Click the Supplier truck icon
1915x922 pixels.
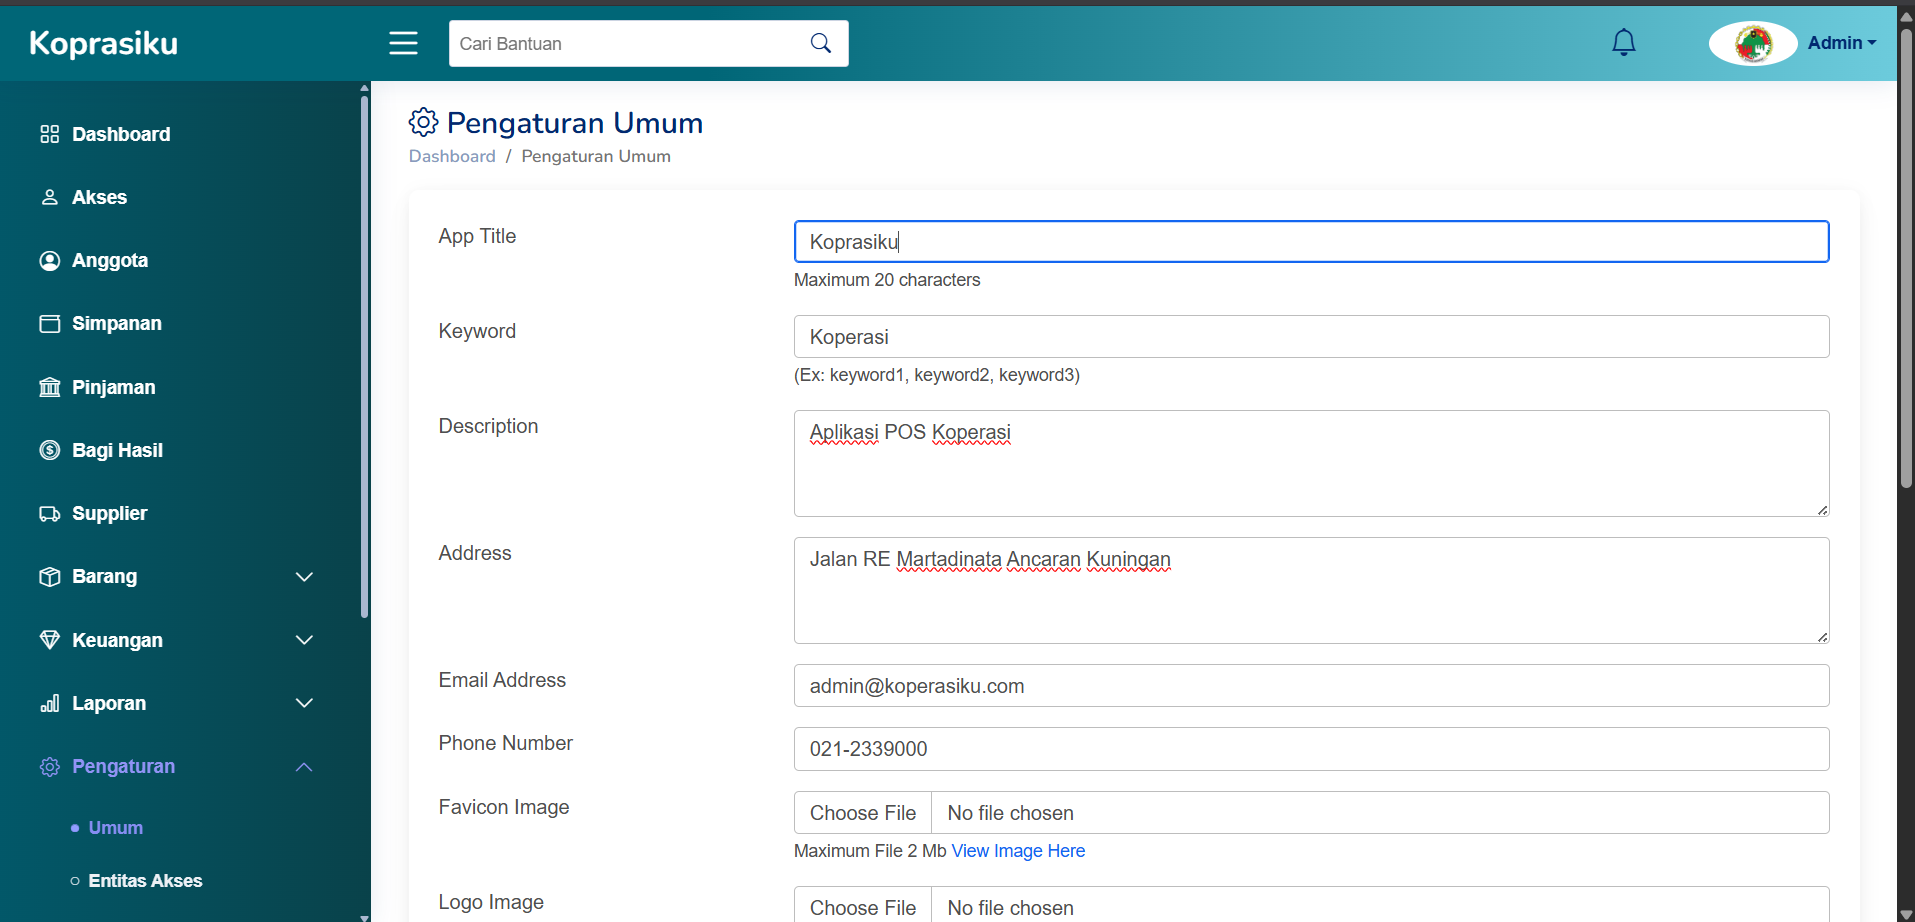click(x=49, y=514)
